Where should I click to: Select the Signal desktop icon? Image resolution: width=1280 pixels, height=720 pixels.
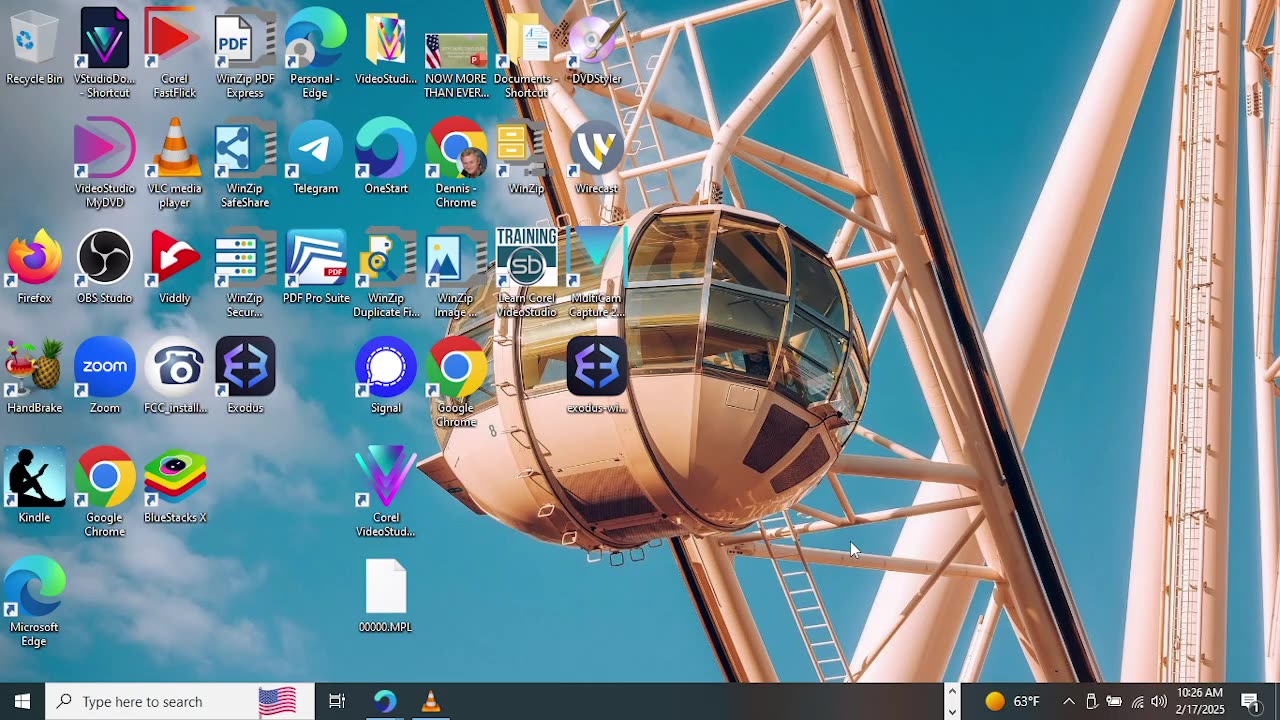click(386, 377)
